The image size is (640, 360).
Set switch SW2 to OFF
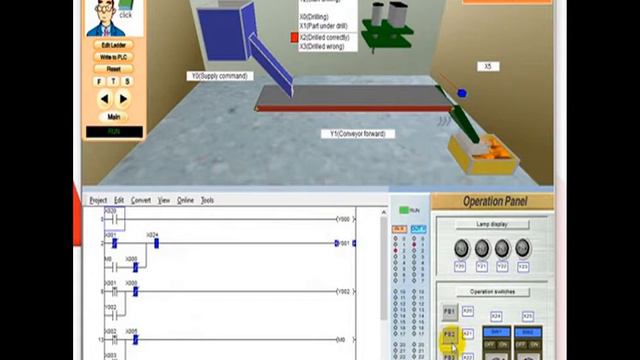pyautogui.click(x=521, y=345)
